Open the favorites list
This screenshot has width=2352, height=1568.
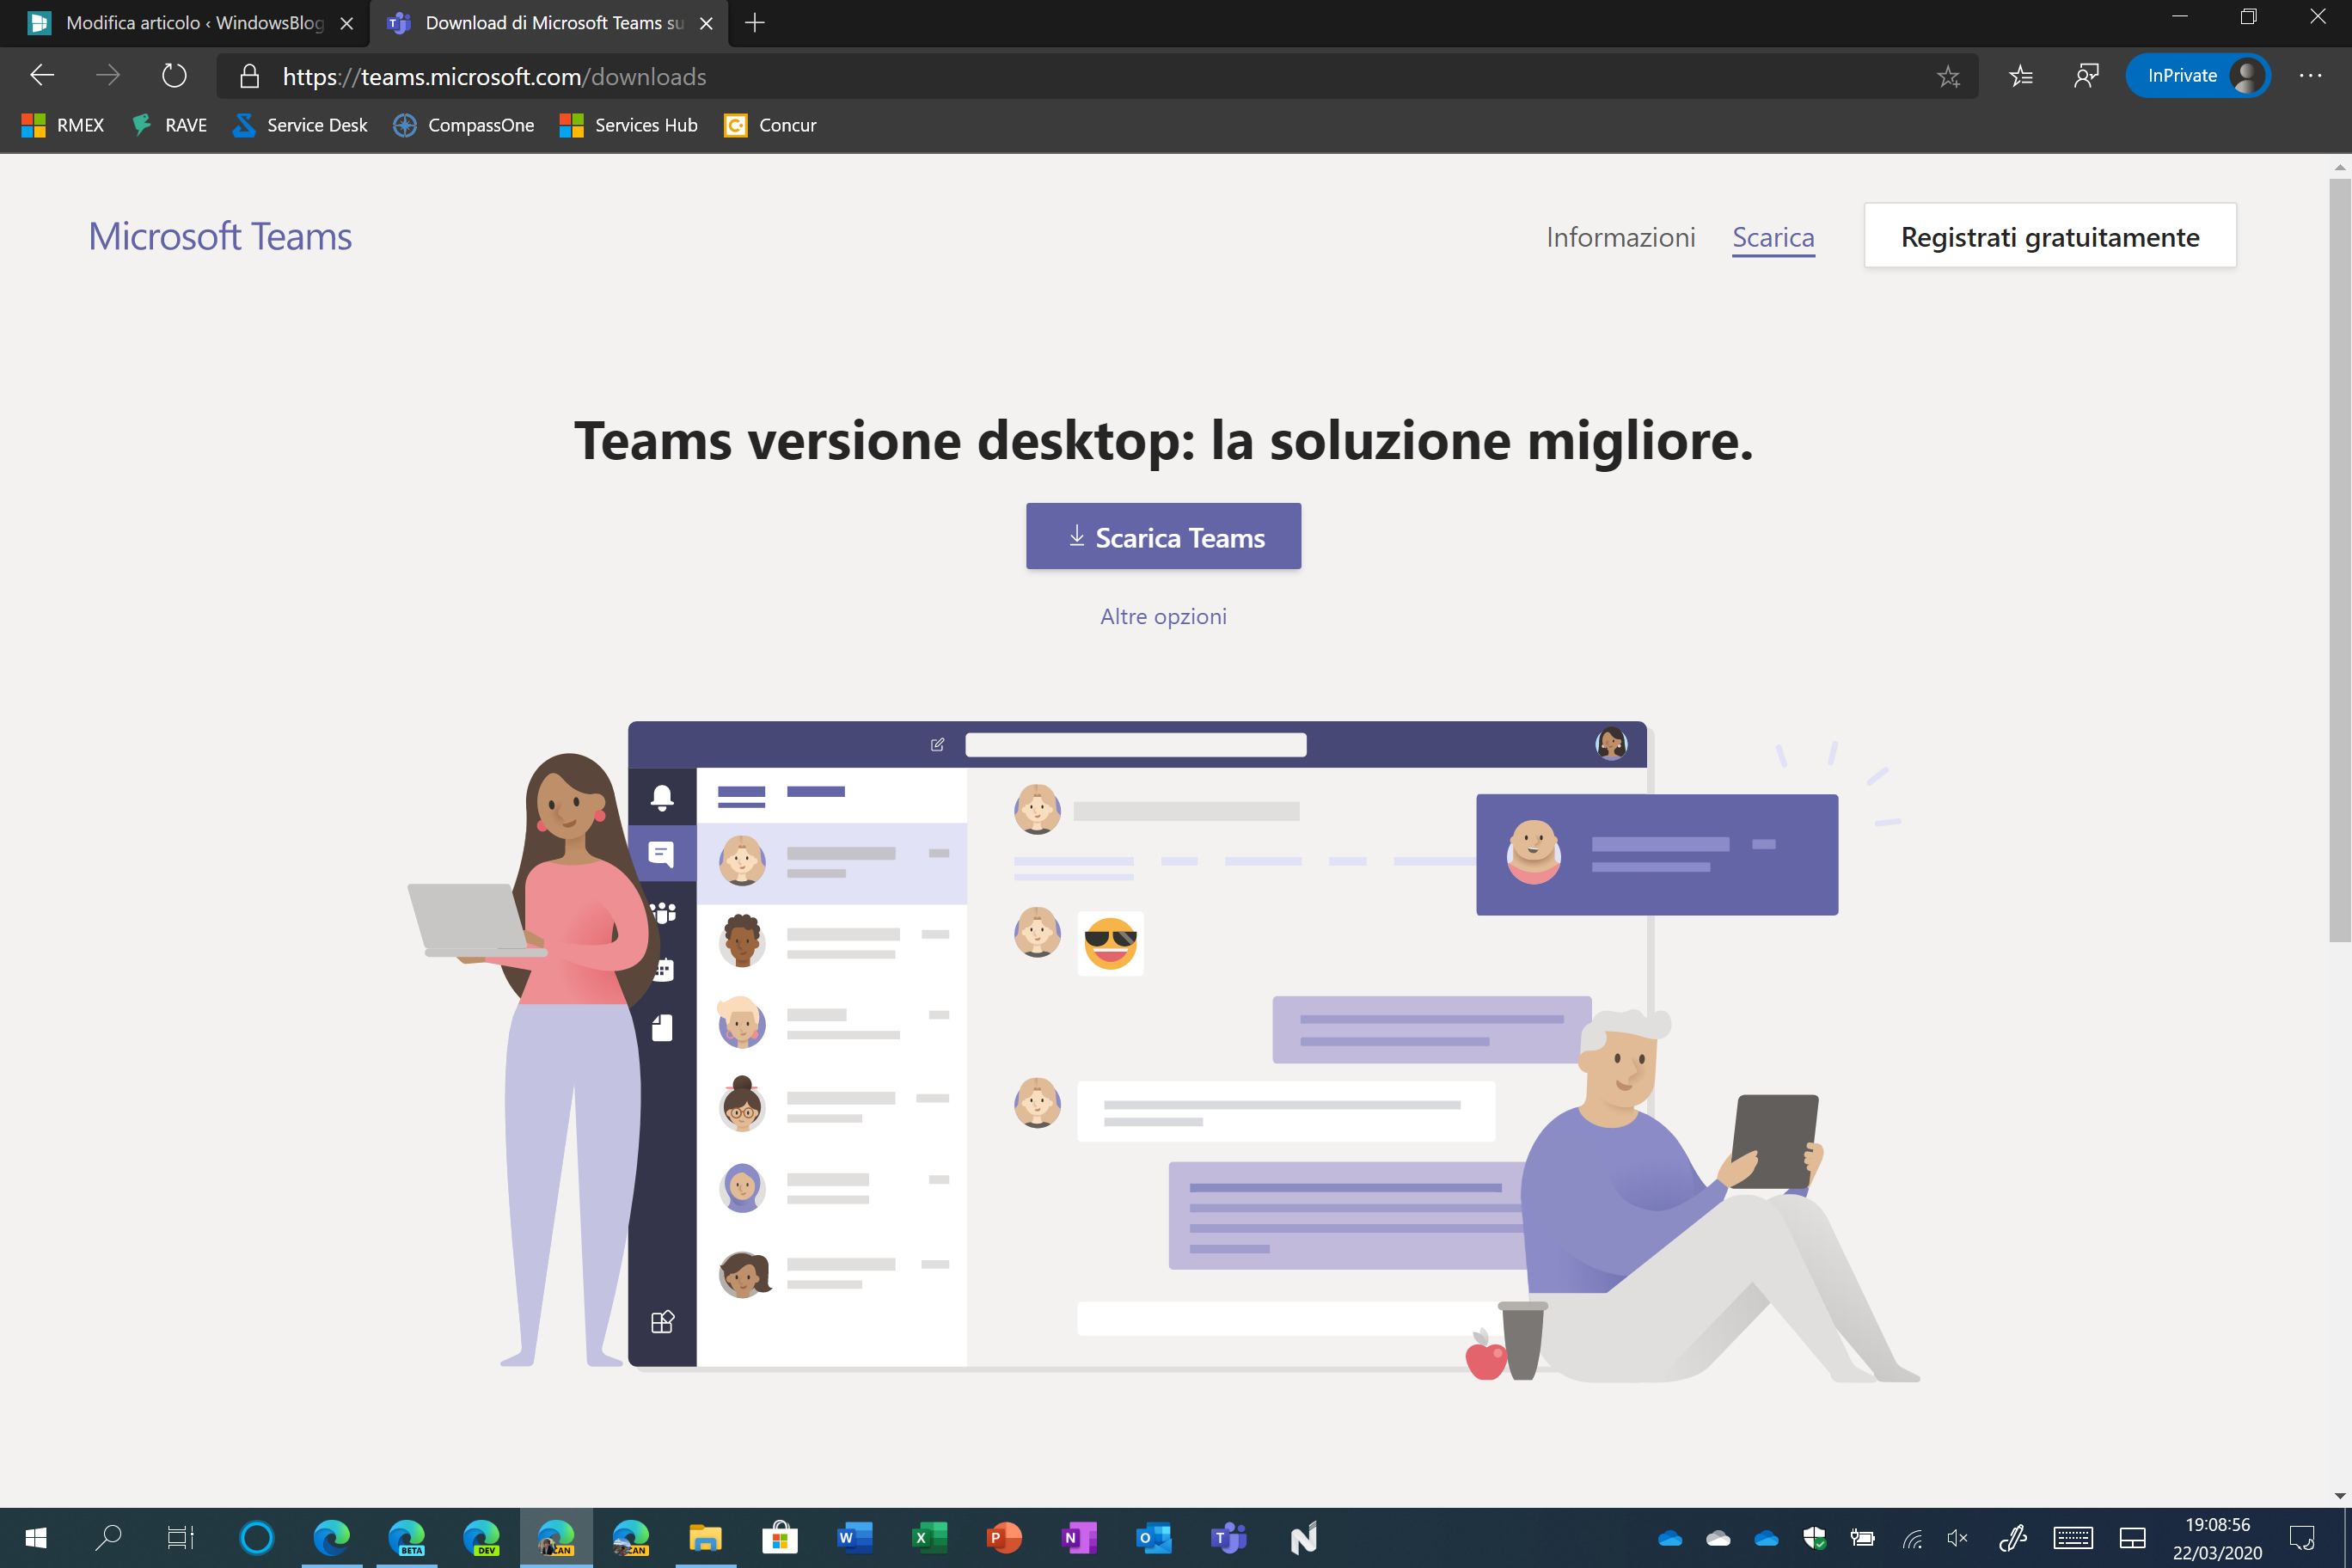click(2020, 76)
